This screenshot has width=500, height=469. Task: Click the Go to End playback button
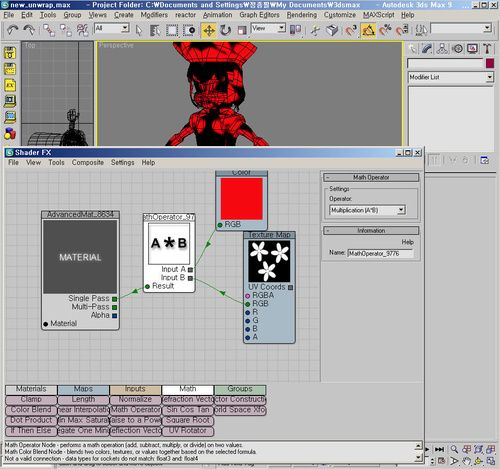point(439,449)
